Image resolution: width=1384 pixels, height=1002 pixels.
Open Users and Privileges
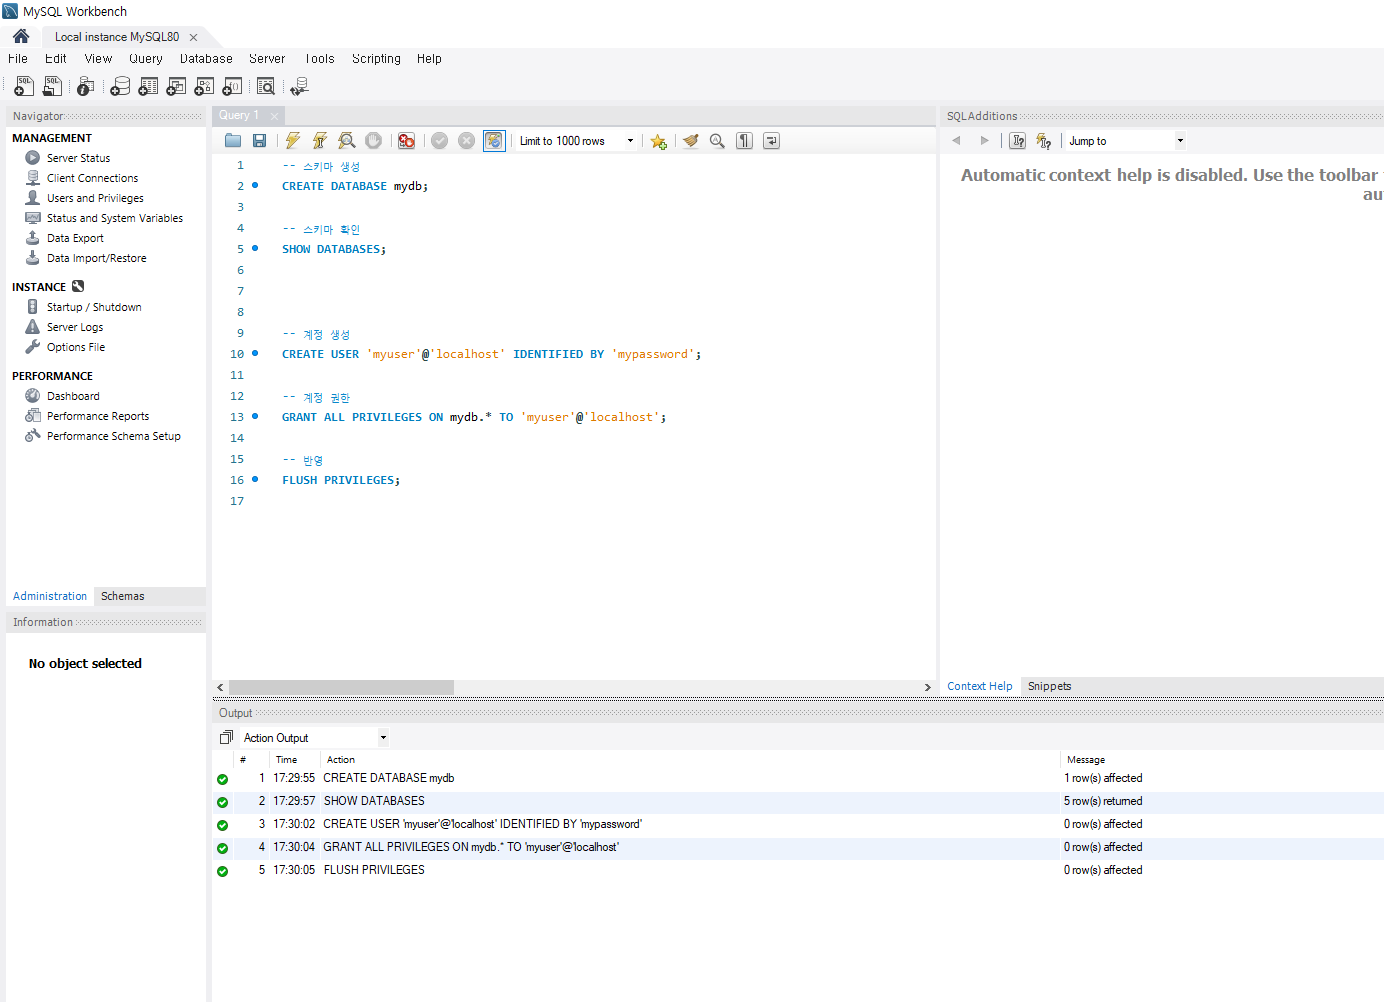[x=95, y=198]
